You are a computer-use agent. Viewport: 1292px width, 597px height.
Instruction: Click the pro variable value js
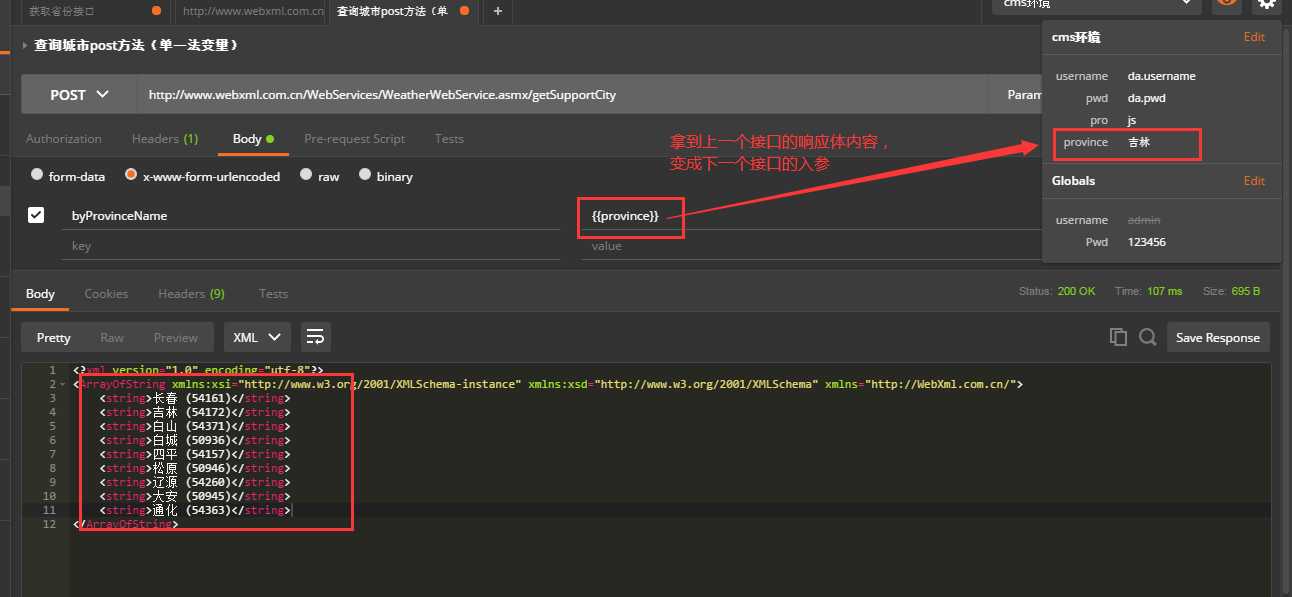click(x=1132, y=120)
